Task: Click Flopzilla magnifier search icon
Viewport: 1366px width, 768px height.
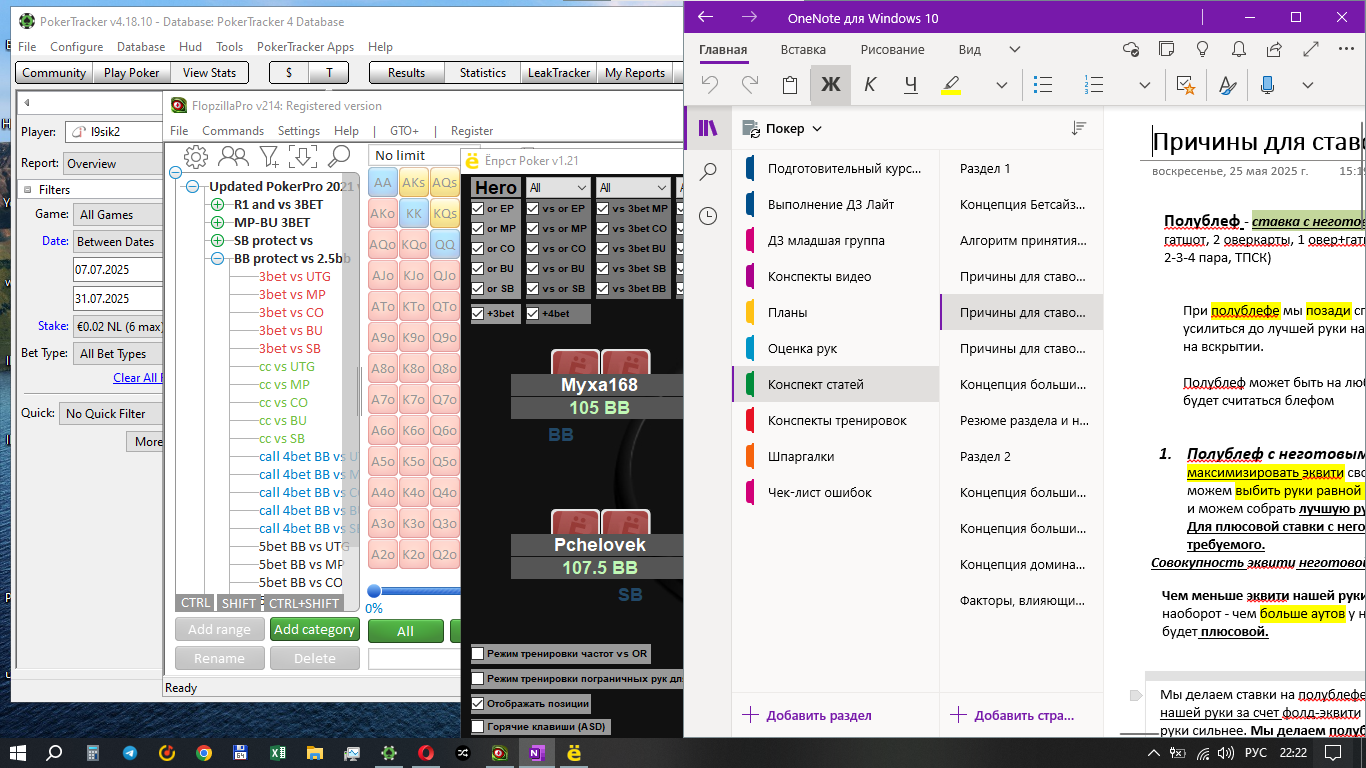Action: click(x=339, y=155)
